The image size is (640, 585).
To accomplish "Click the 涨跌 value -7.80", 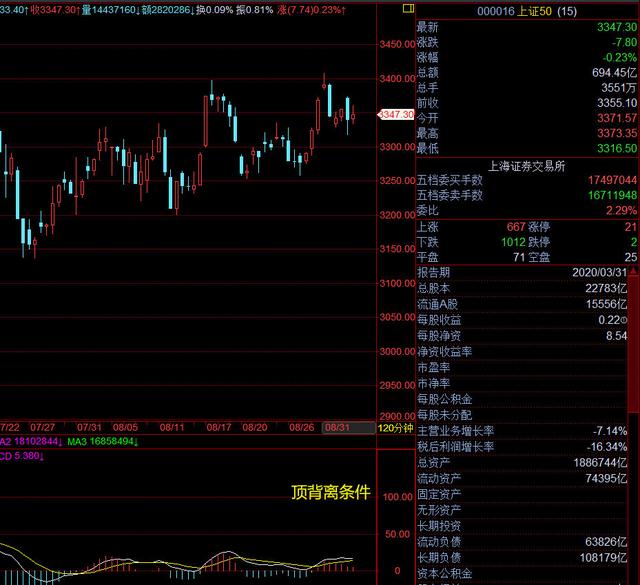I will (x=624, y=42).
